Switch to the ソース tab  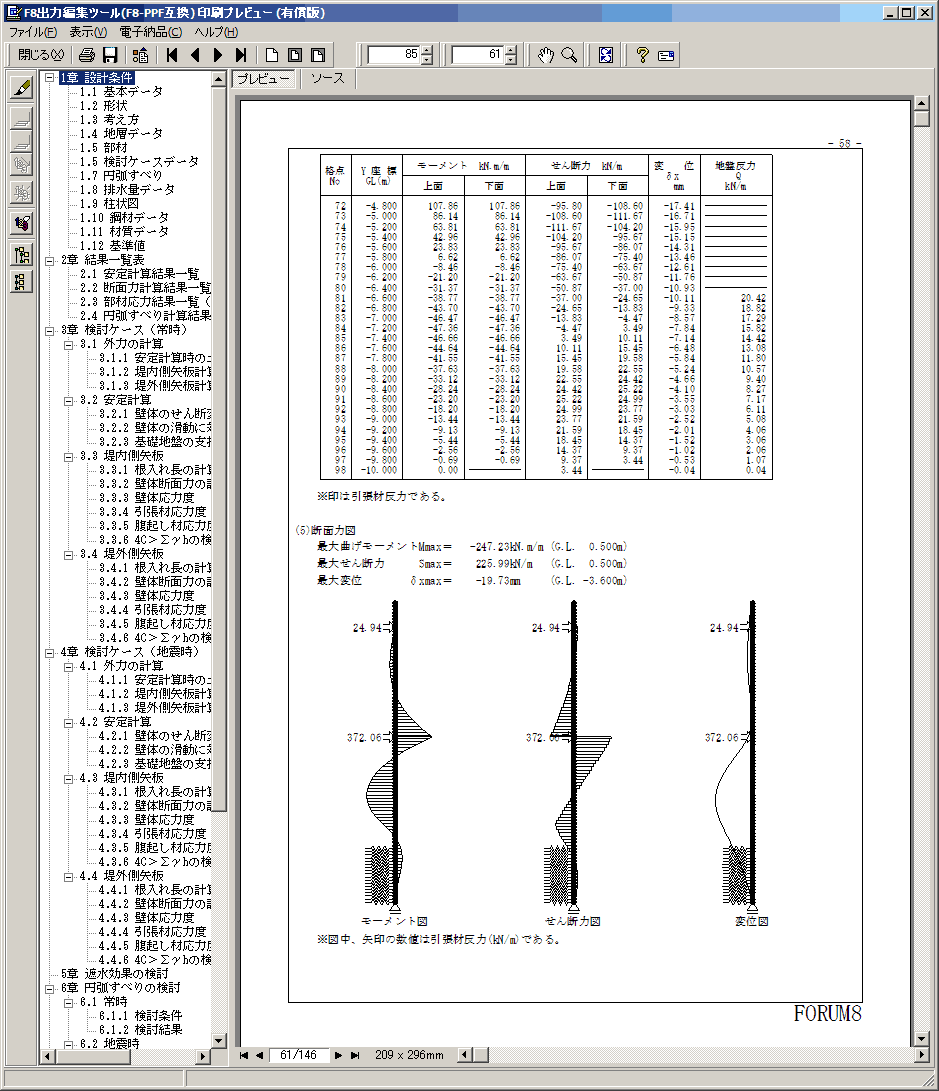click(328, 79)
